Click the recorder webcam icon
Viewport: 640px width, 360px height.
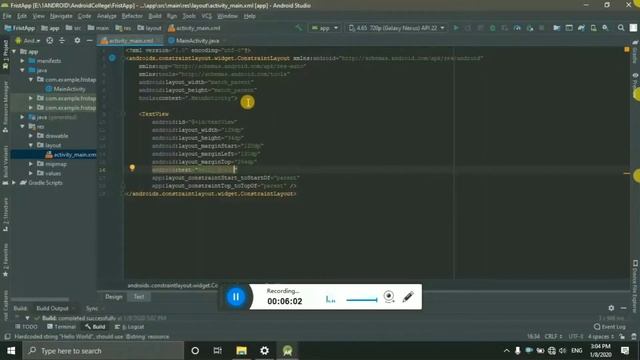389,297
